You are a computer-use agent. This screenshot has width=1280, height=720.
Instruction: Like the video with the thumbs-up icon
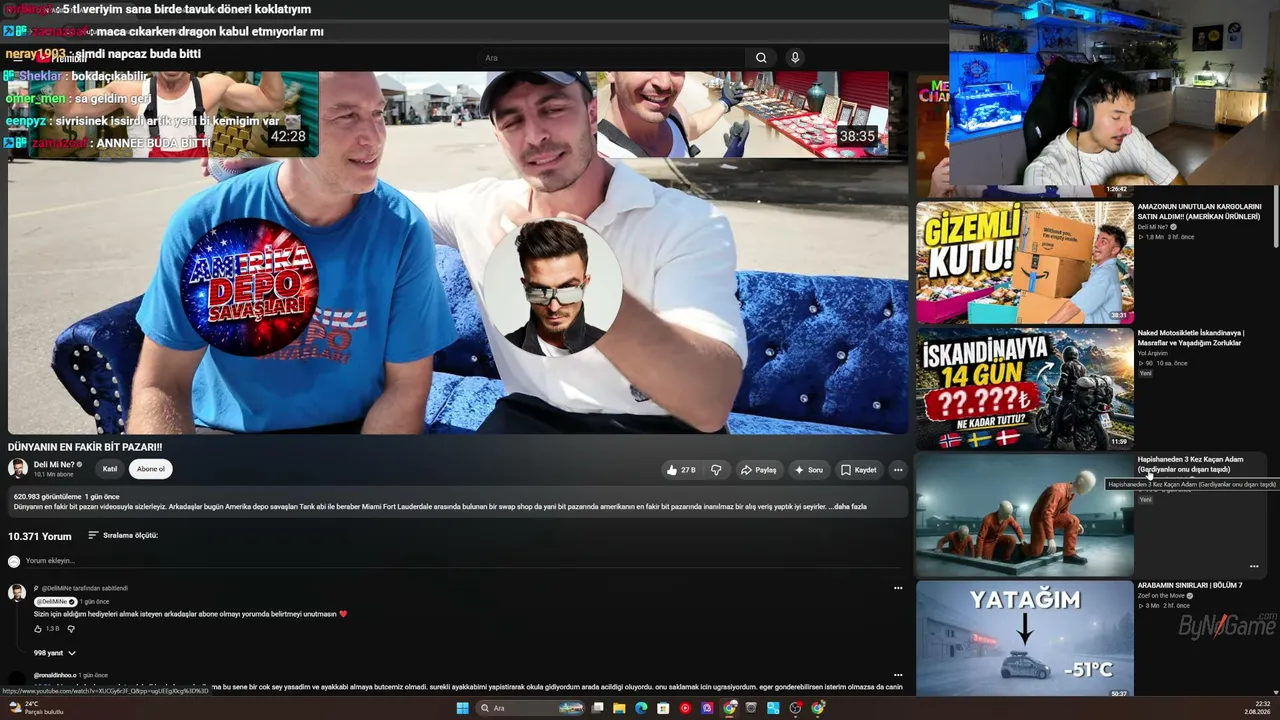[x=681, y=470]
